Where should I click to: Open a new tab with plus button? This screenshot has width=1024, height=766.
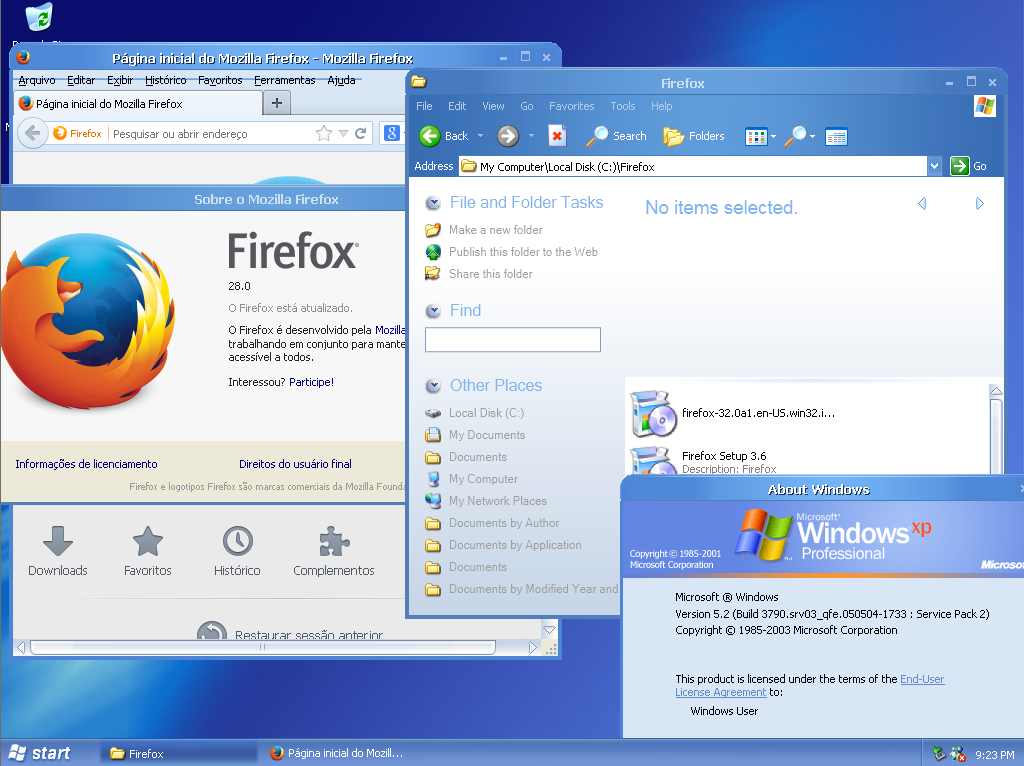(277, 103)
